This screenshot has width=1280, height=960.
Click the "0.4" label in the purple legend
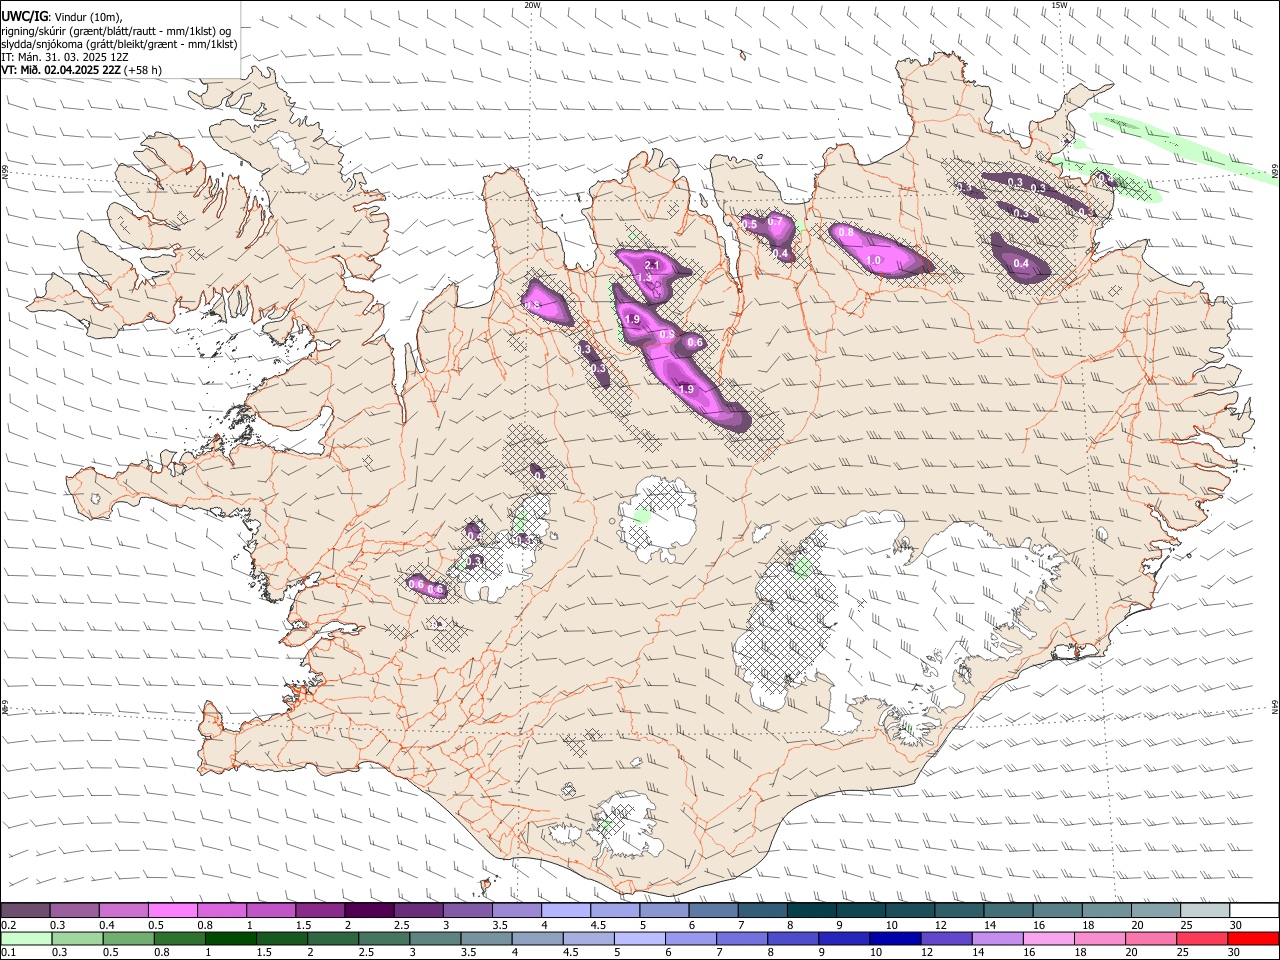[107, 925]
